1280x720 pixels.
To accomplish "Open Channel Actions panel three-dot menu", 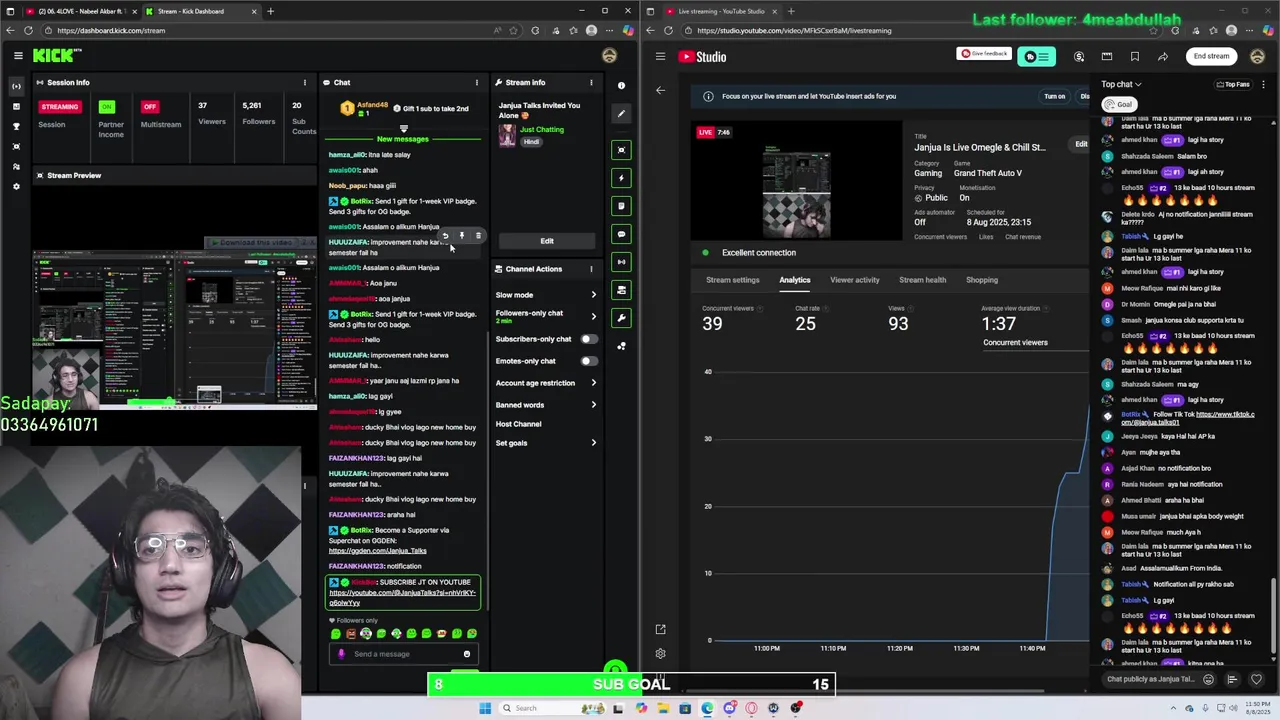I will (x=591, y=268).
